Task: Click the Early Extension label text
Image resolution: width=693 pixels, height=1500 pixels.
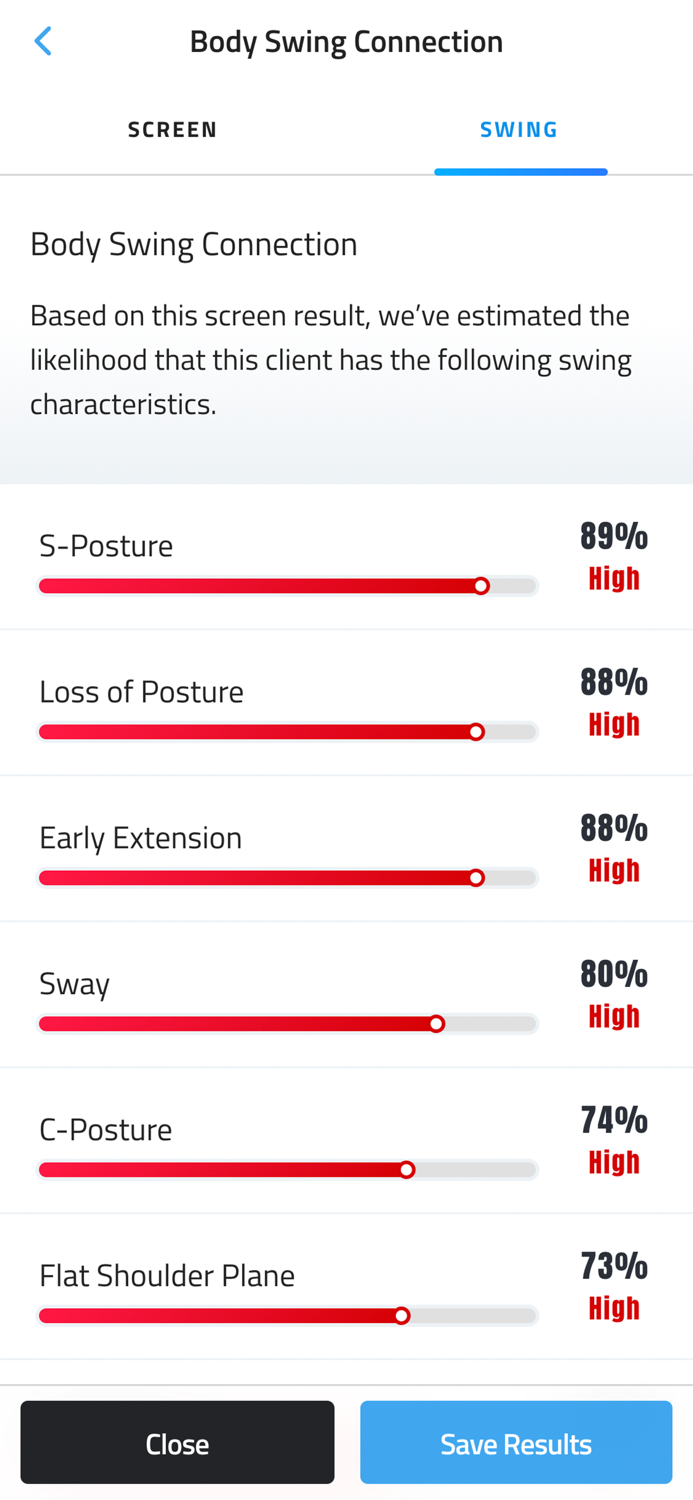Action: tap(140, 836)
